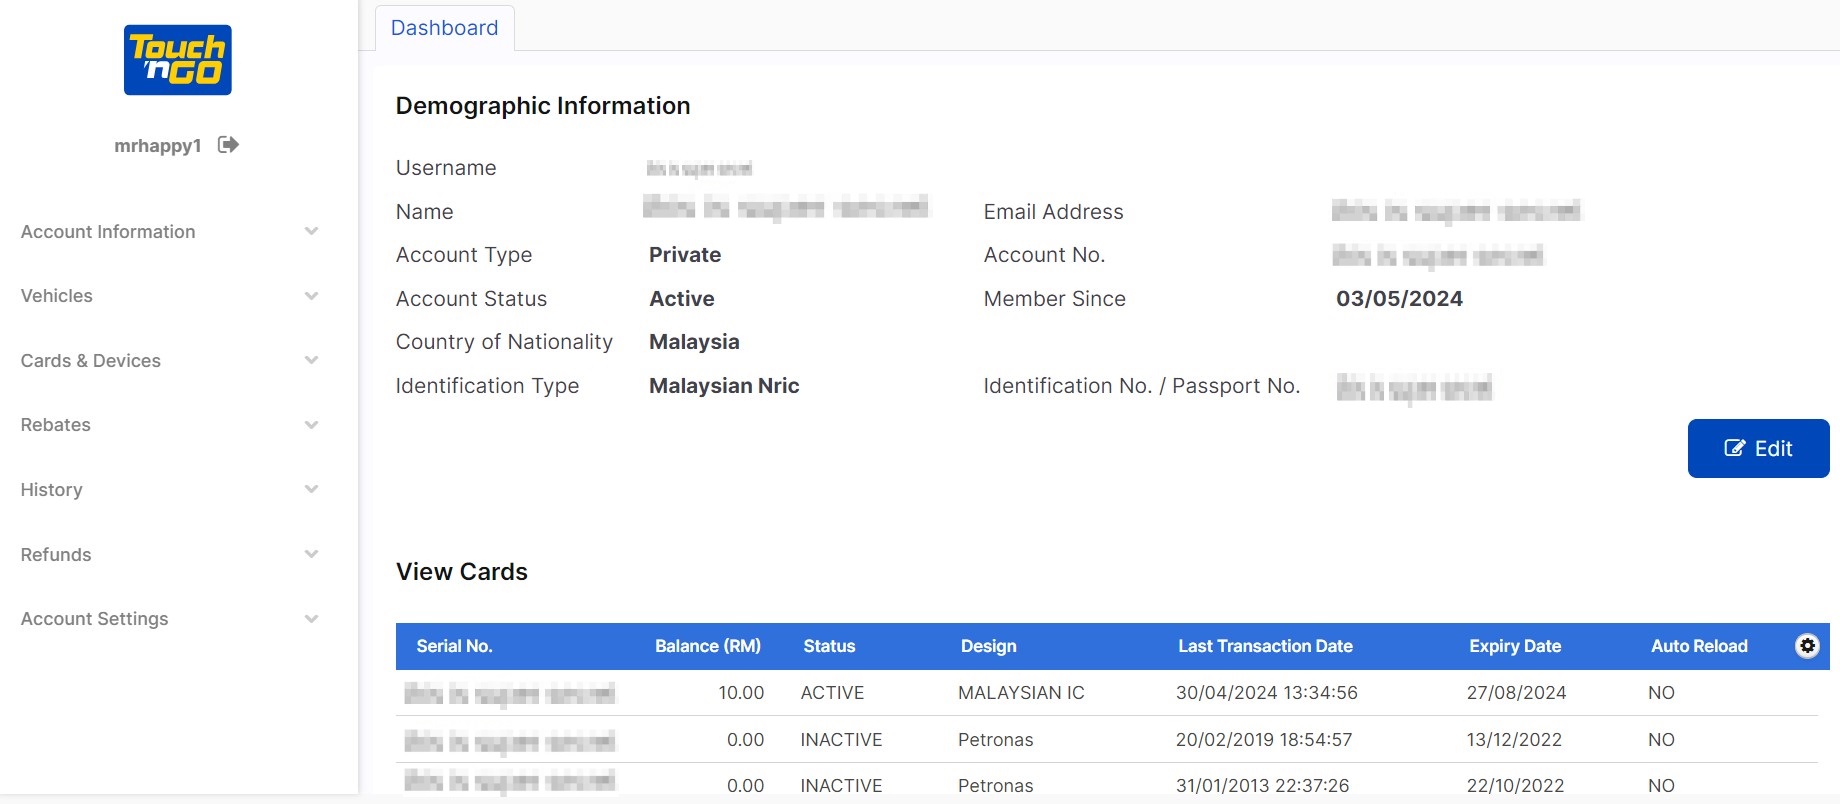Open table settings gear icon
The width and height of the screenshot is (1840, 804).
[1807, 646]
